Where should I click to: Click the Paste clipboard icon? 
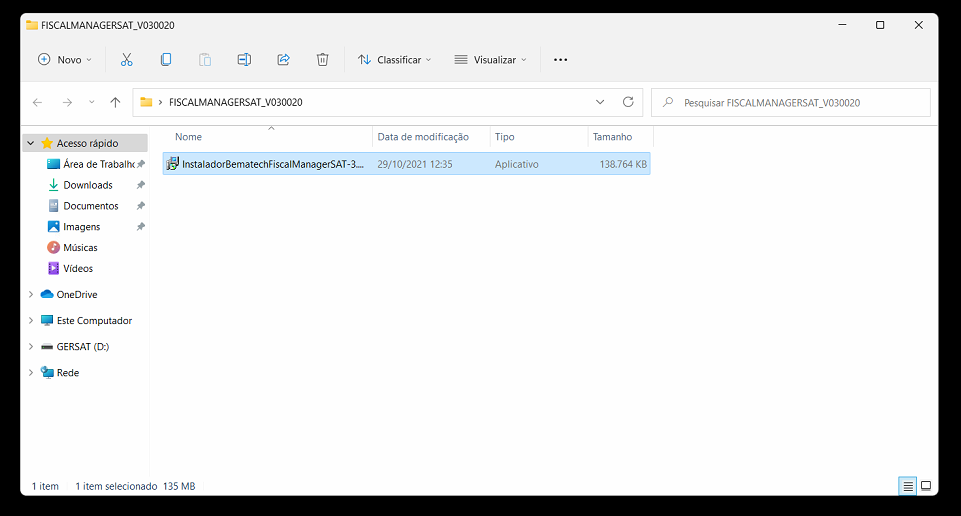(x=205, y=59)
